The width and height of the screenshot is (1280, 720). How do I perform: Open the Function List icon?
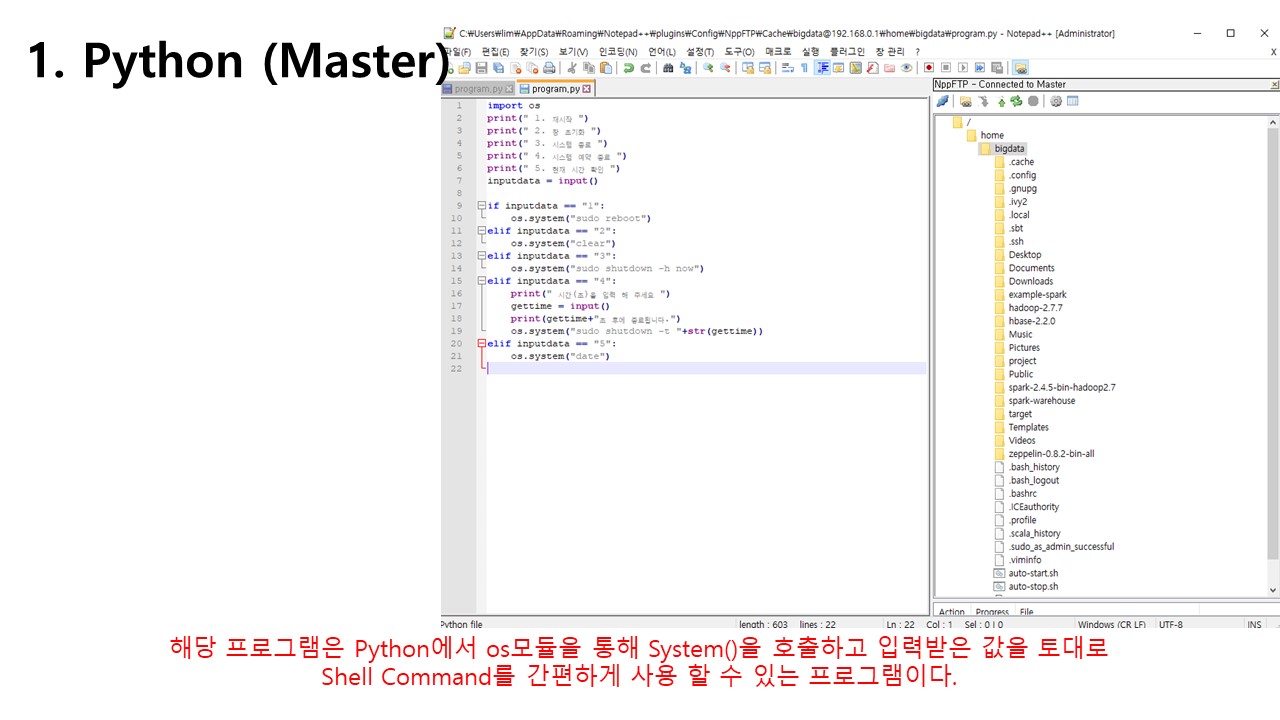[x=872, y=68]
